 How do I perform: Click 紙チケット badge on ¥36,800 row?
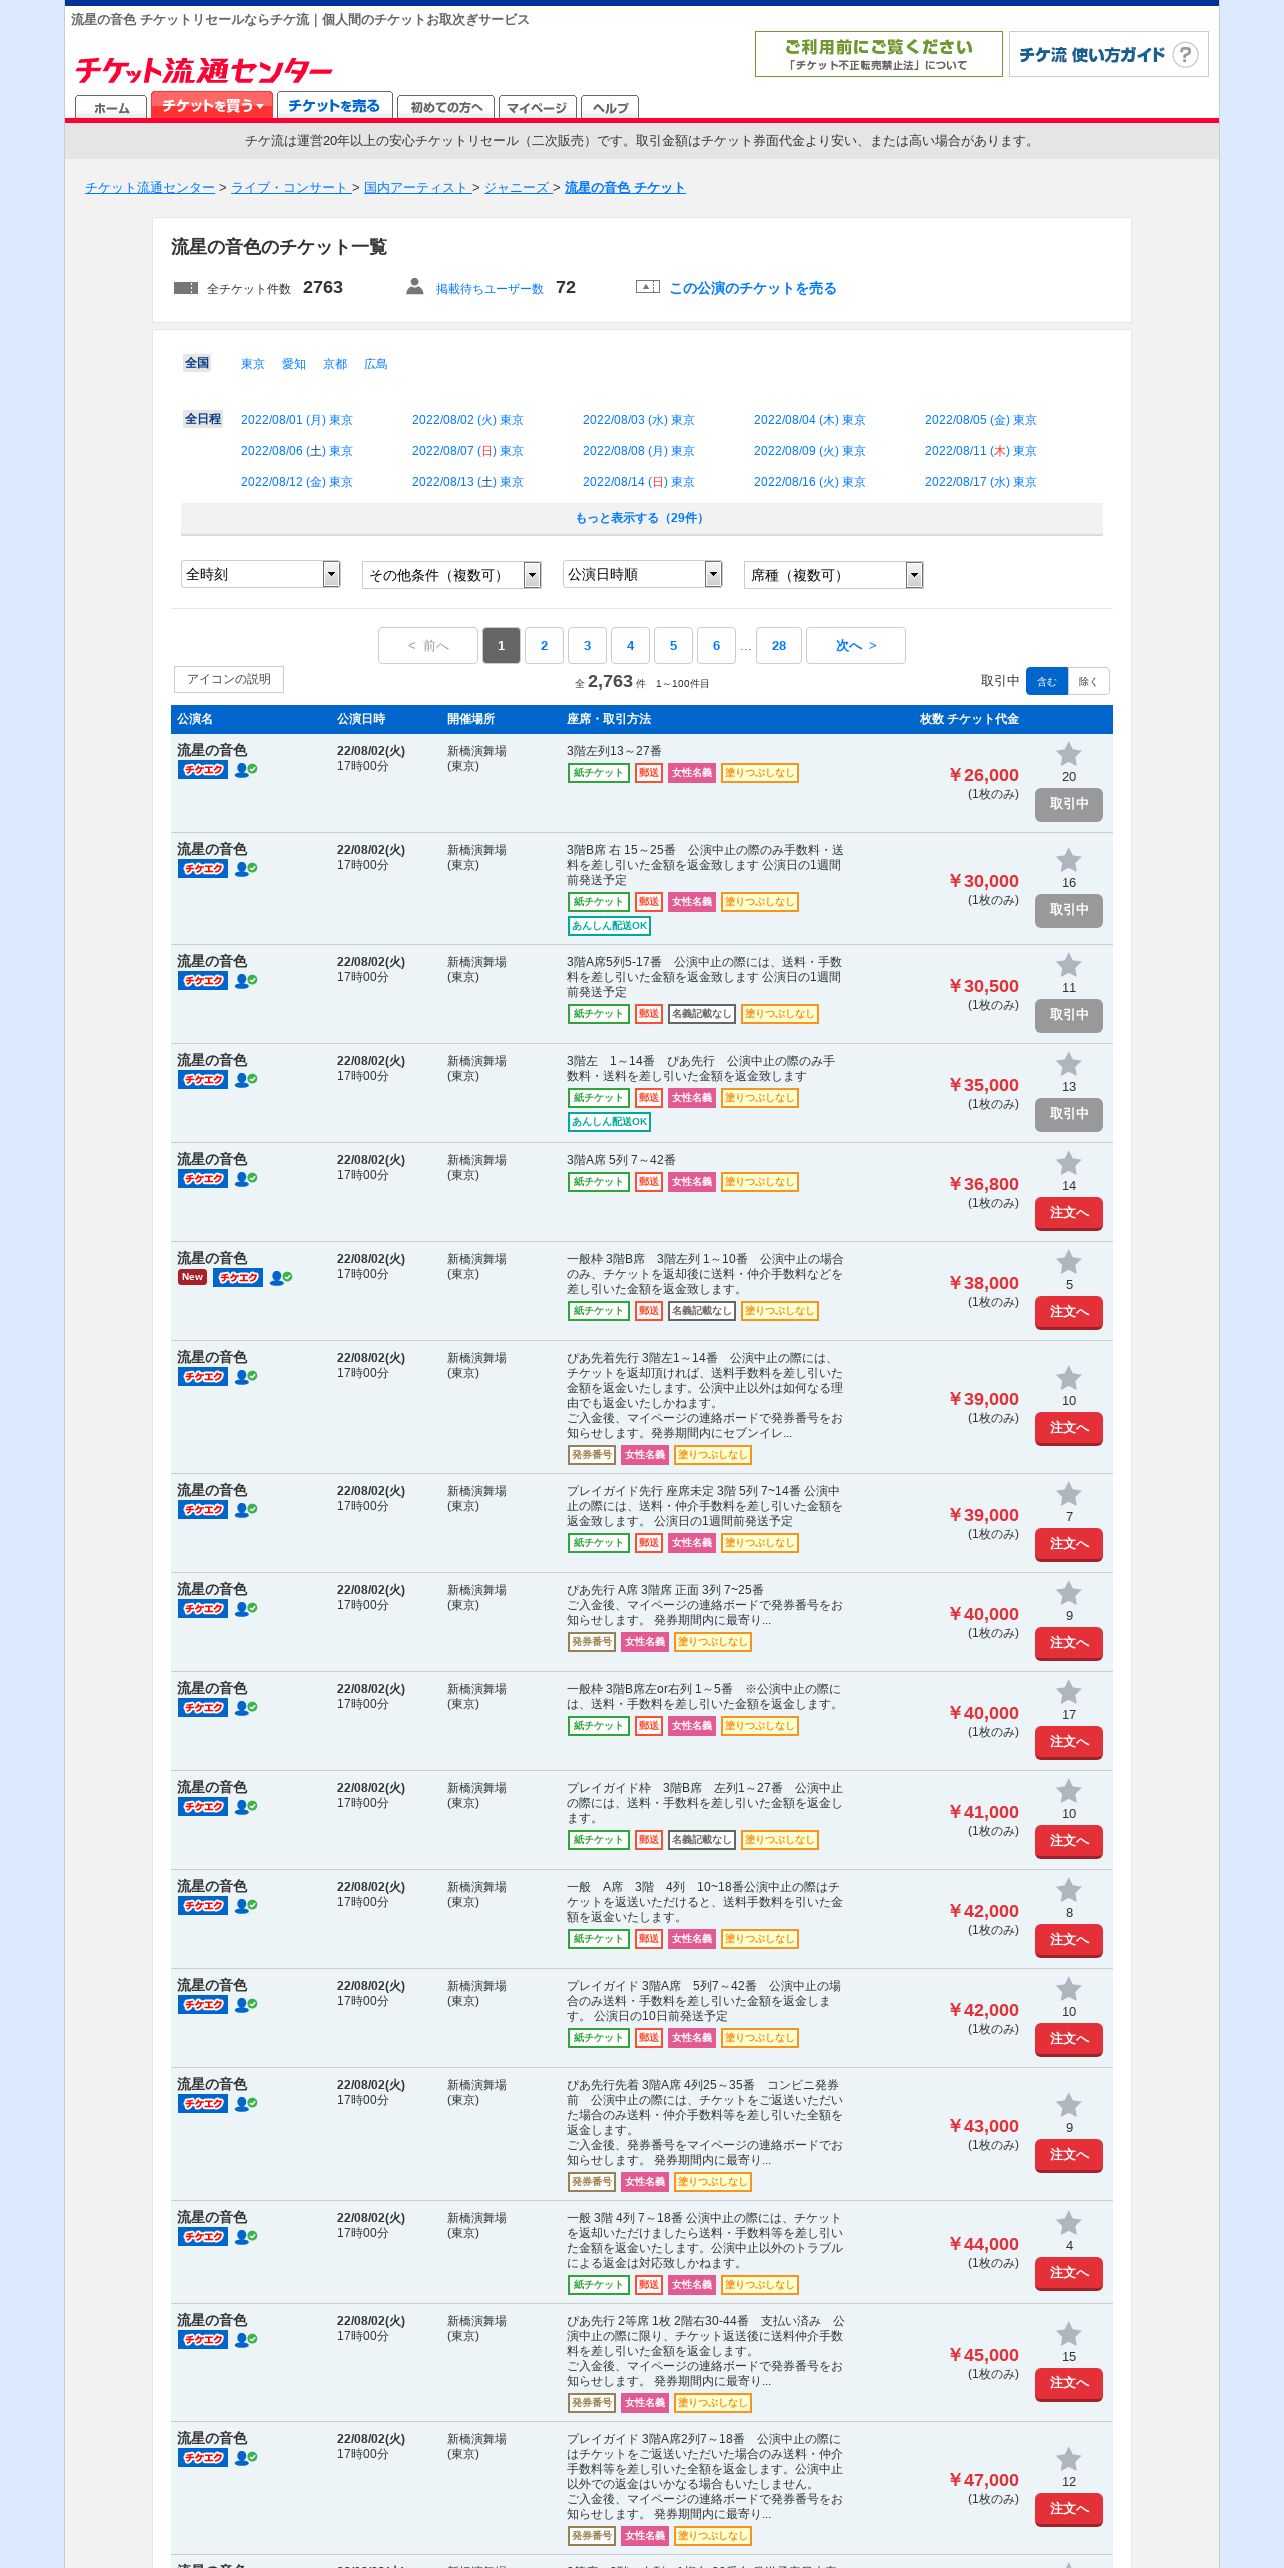(598, 1182)
